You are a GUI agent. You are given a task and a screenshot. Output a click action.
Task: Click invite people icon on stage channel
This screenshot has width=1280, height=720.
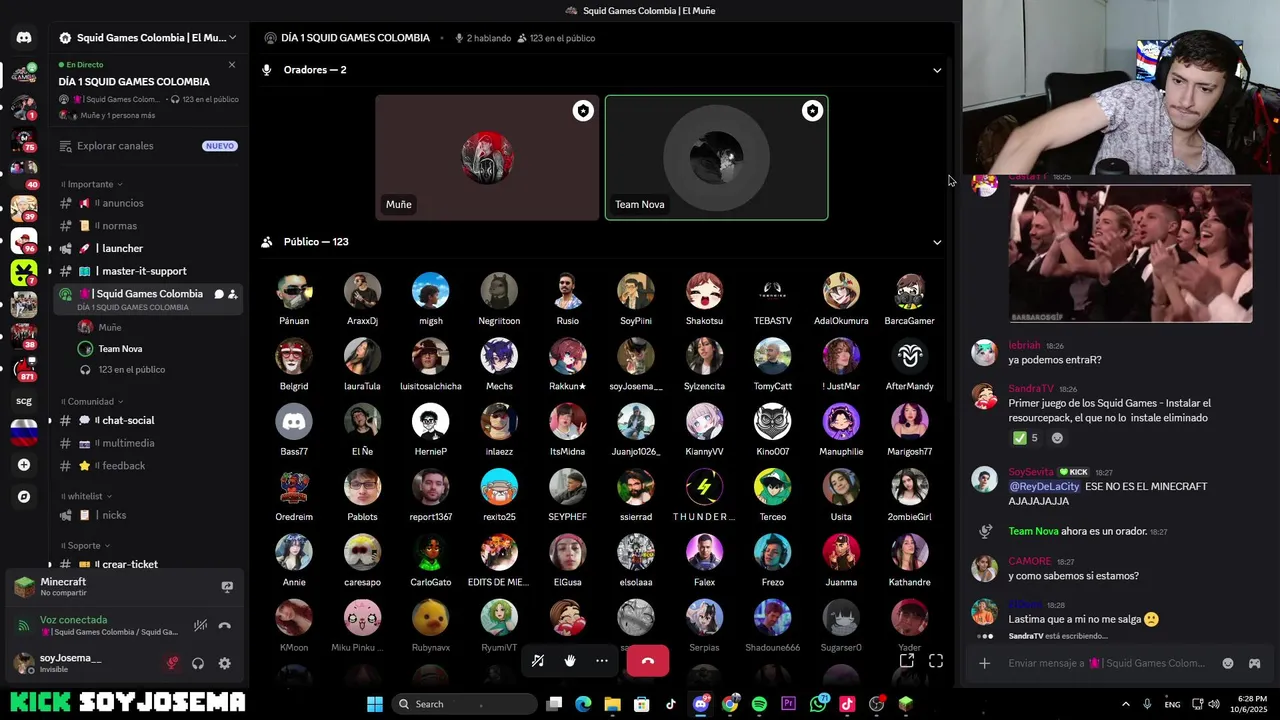(232, 294)
